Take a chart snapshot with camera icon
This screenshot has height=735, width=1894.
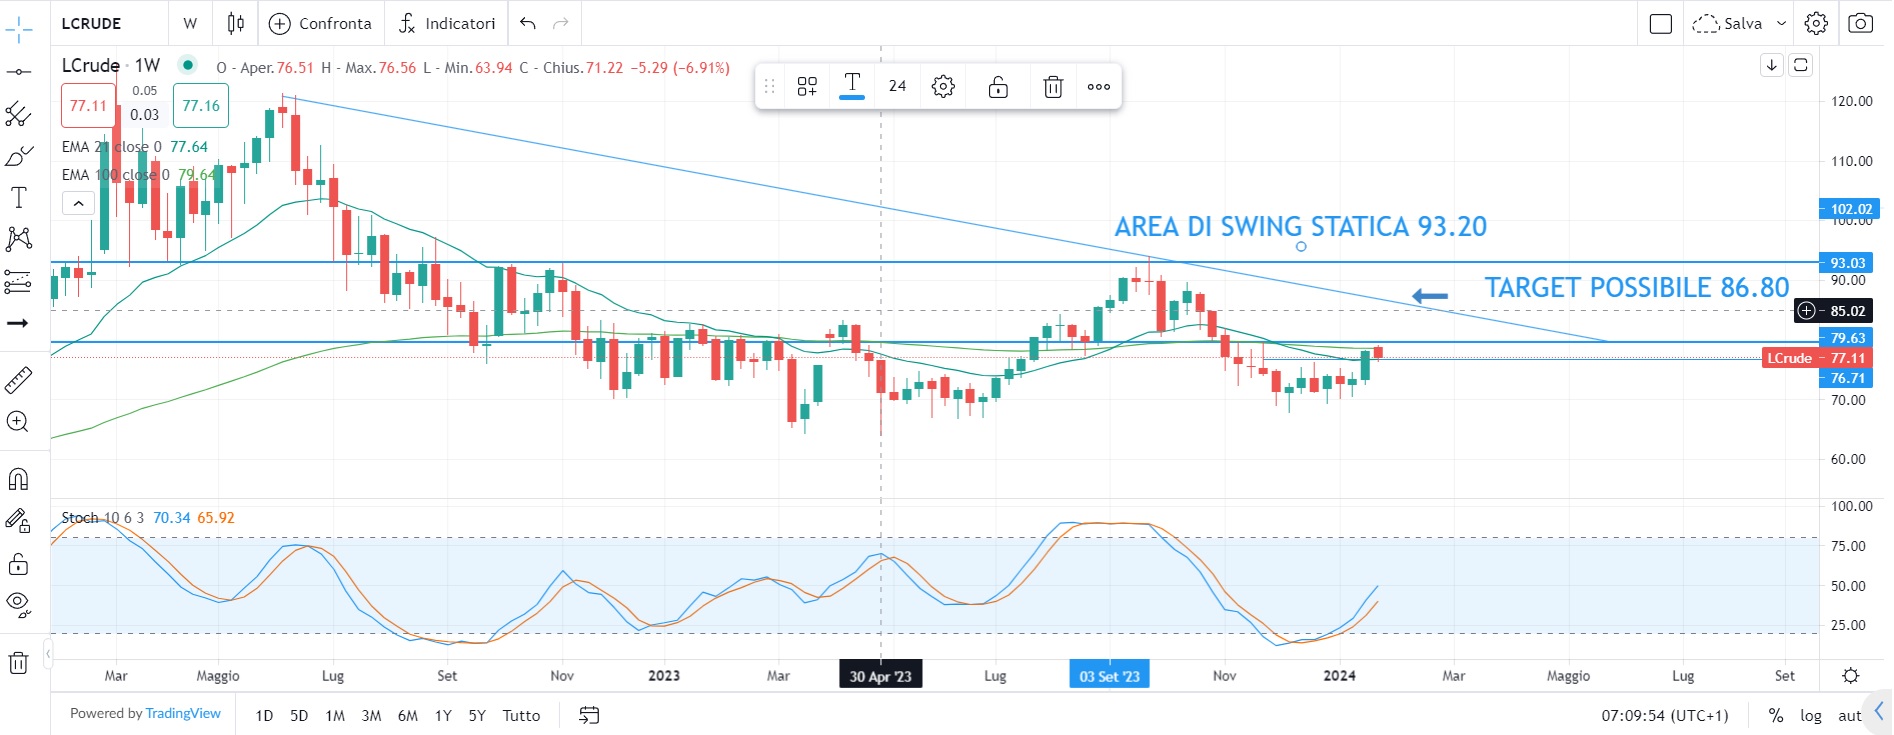tap(1860, 23)
